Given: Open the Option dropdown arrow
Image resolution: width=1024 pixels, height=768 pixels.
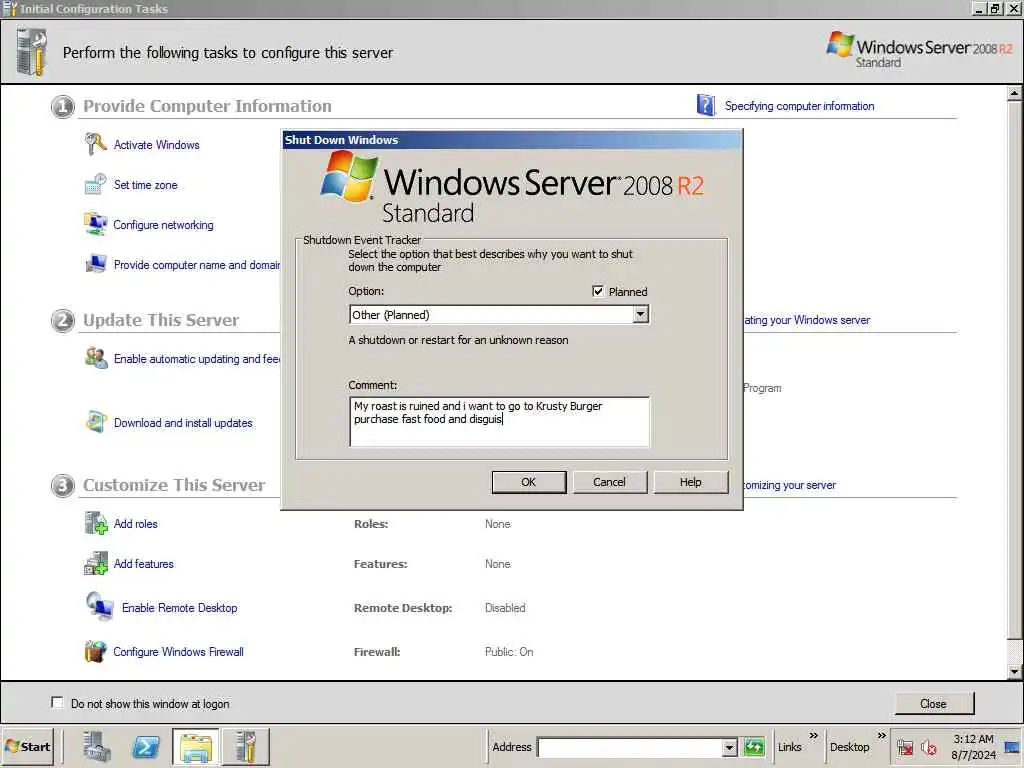Looking at the screenshot, I should coord(641,314).
